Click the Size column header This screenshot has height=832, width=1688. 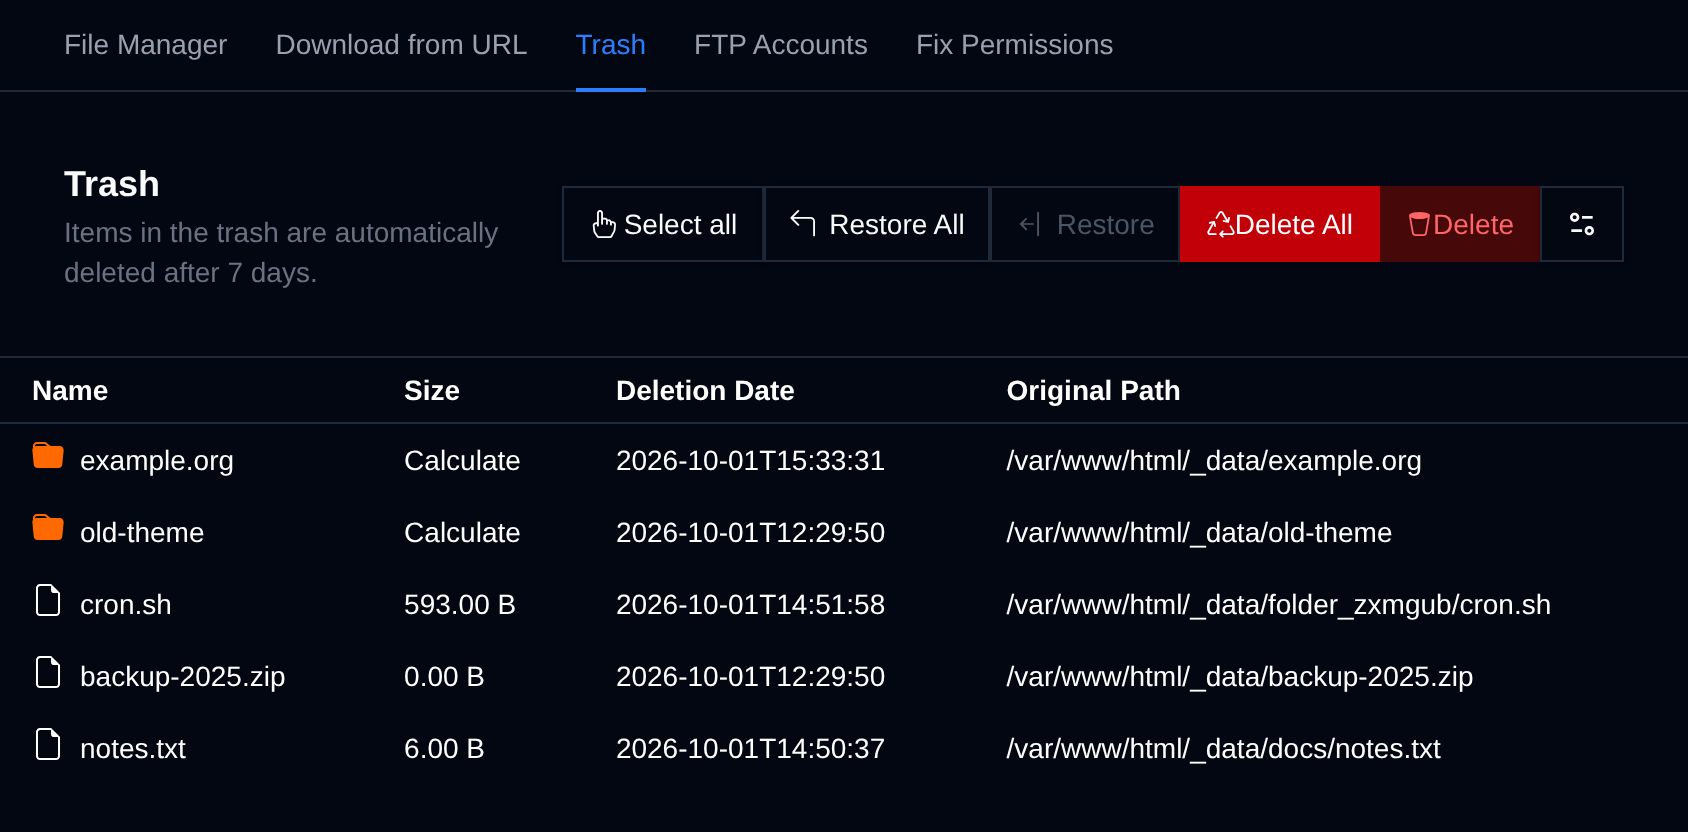(432, 390)
